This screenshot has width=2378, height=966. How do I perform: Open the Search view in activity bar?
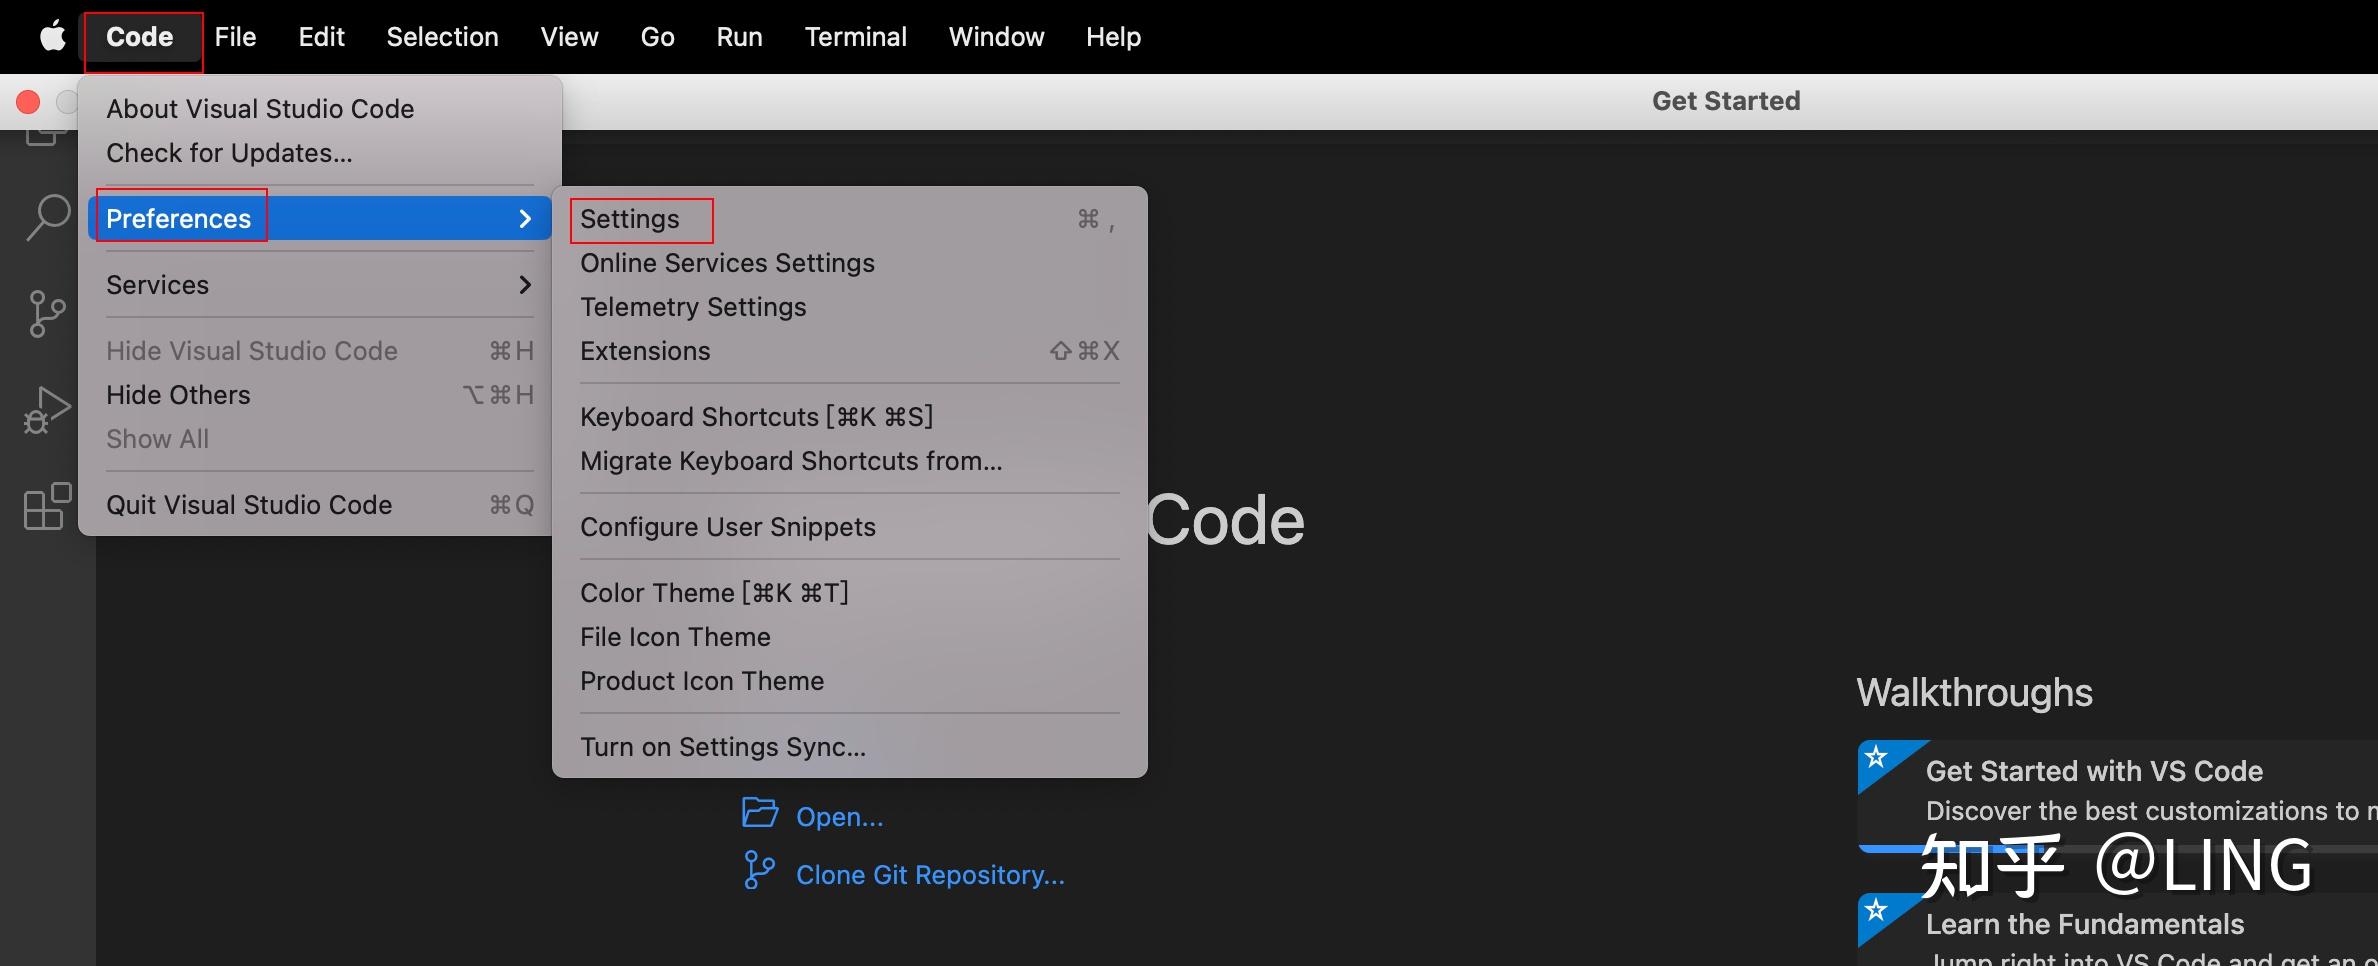(x=47, y=217)
